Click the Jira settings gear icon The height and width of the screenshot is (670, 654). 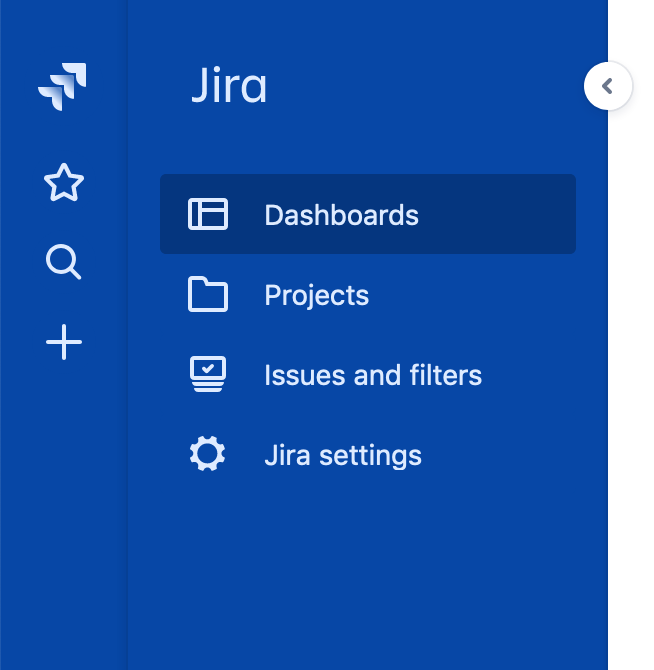[x=208, y=454]
